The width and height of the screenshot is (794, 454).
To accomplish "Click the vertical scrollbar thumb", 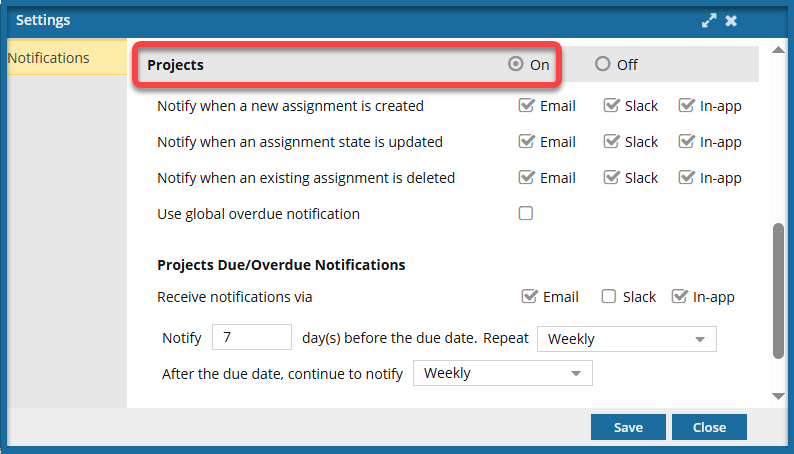I will click(x=778, y=290).
